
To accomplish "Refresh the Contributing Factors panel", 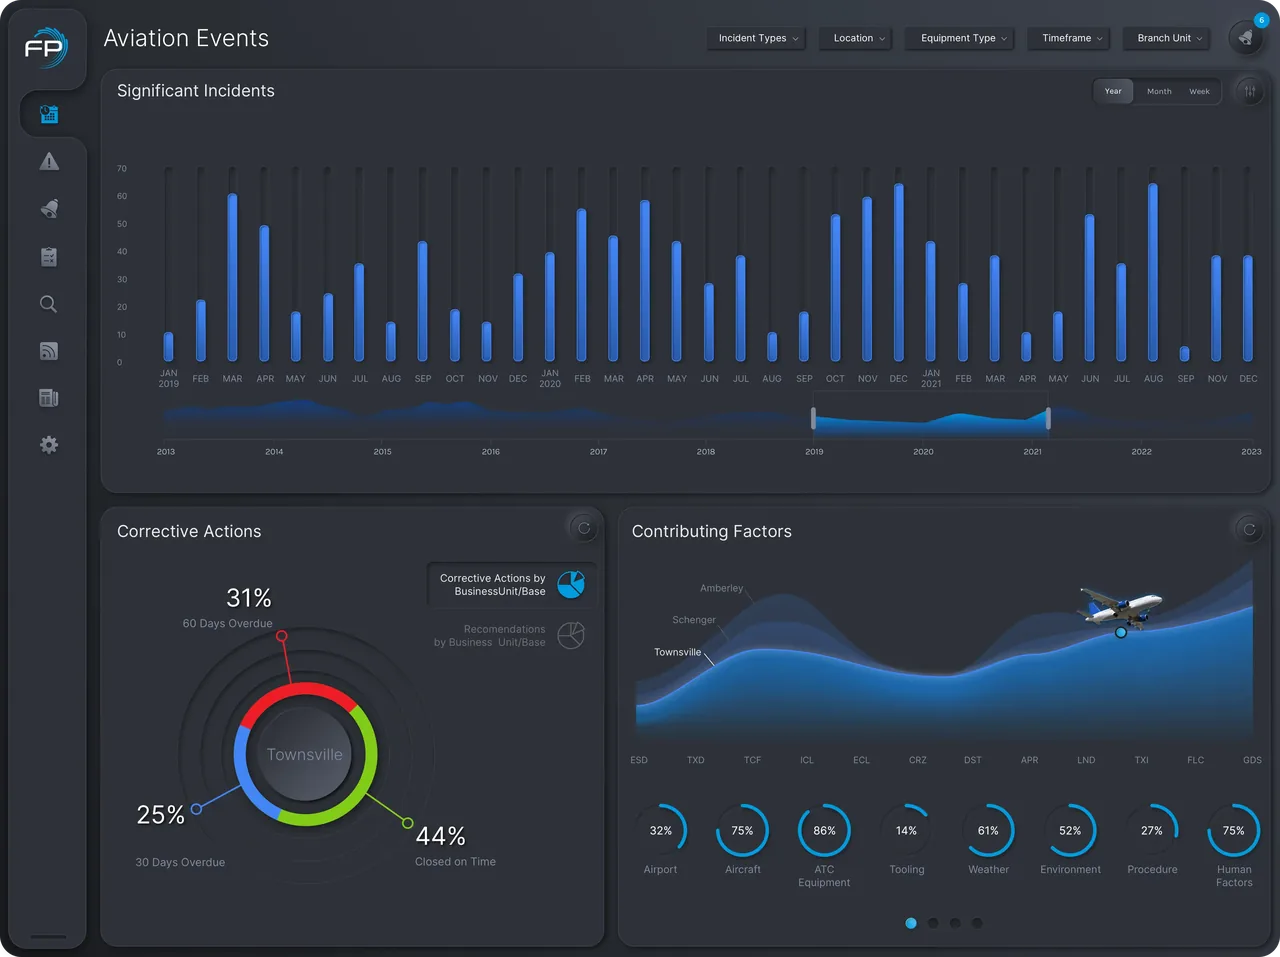I will click(x=1249, y=529).
